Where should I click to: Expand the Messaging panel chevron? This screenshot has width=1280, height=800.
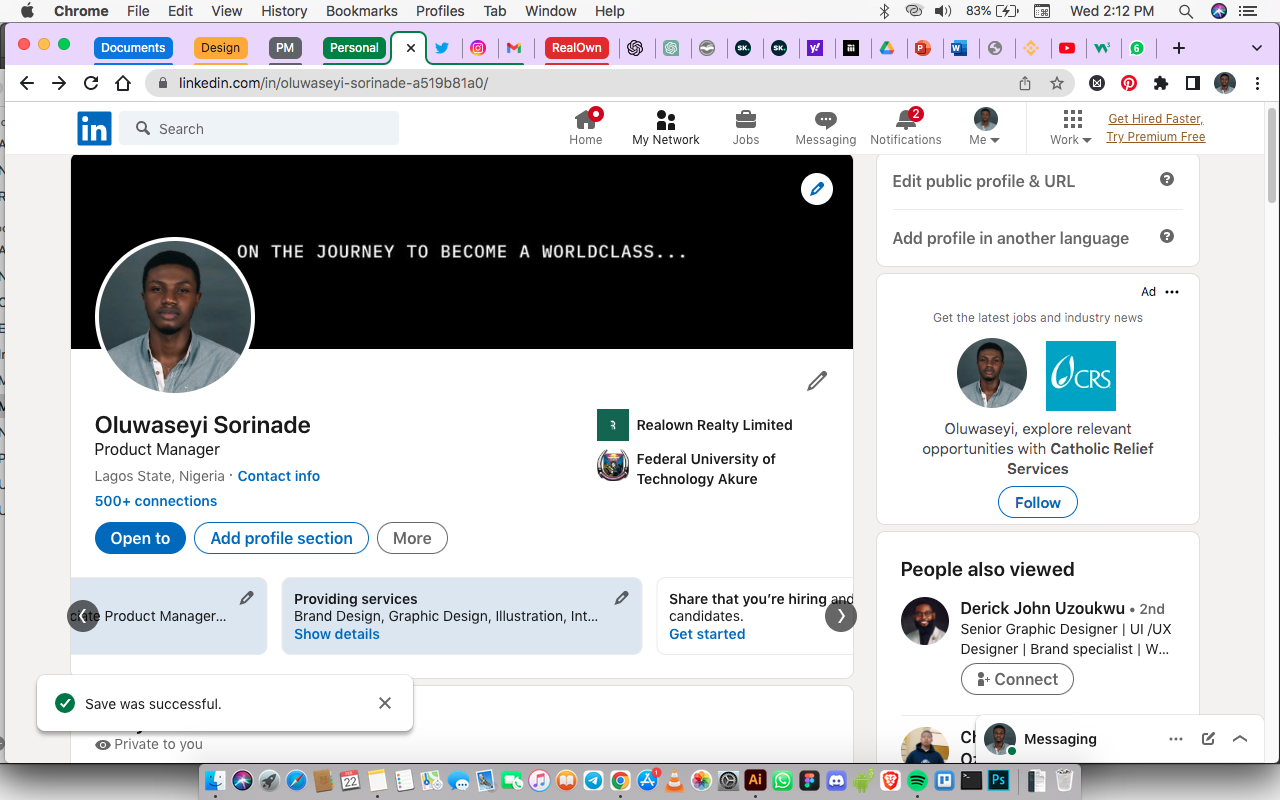pyautogui.click(x=1240, y=739)
